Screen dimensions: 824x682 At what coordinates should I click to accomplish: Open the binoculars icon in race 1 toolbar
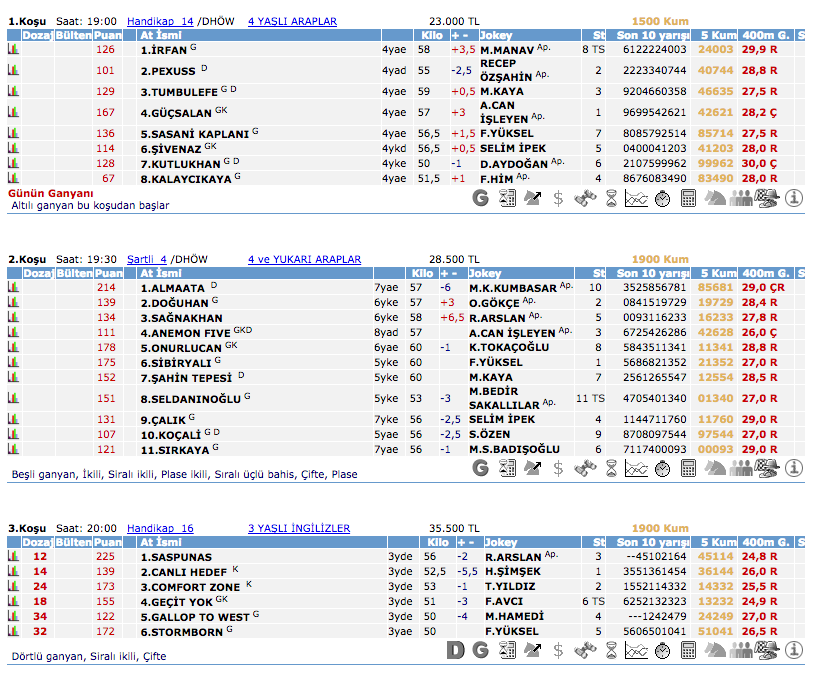(x=585, y=198)
